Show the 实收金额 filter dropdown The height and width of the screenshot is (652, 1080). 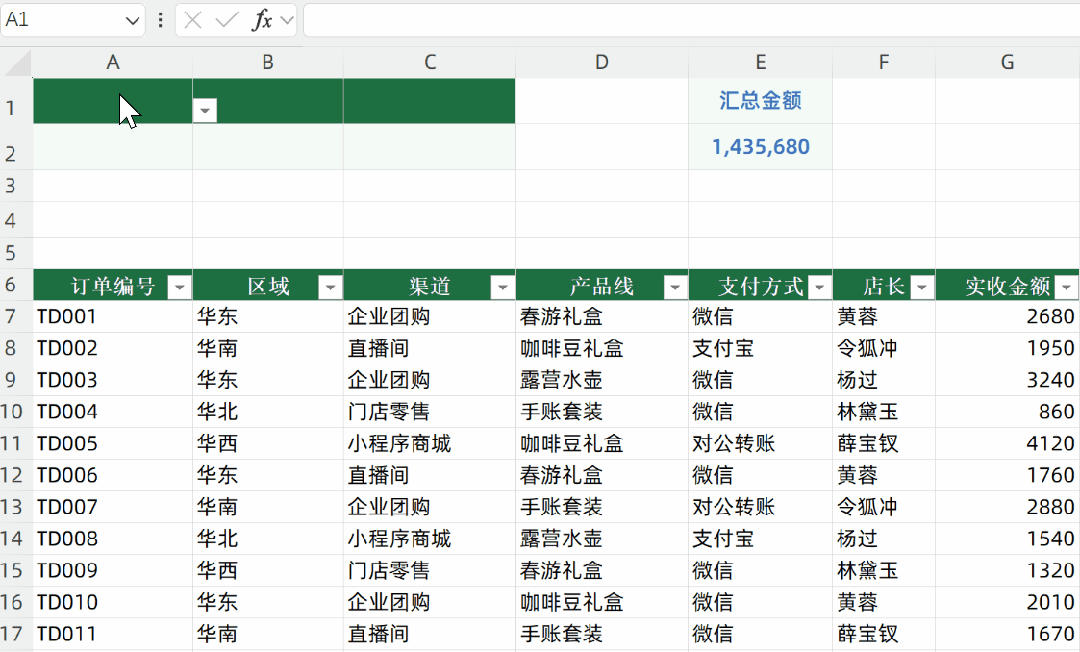click(1066, 287)
